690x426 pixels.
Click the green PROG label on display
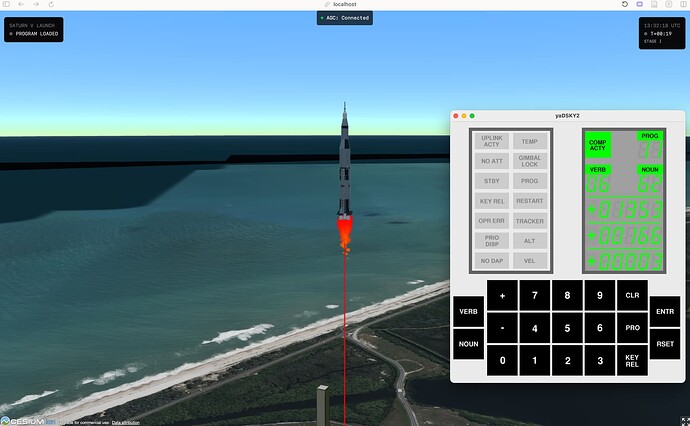[650, 136]
